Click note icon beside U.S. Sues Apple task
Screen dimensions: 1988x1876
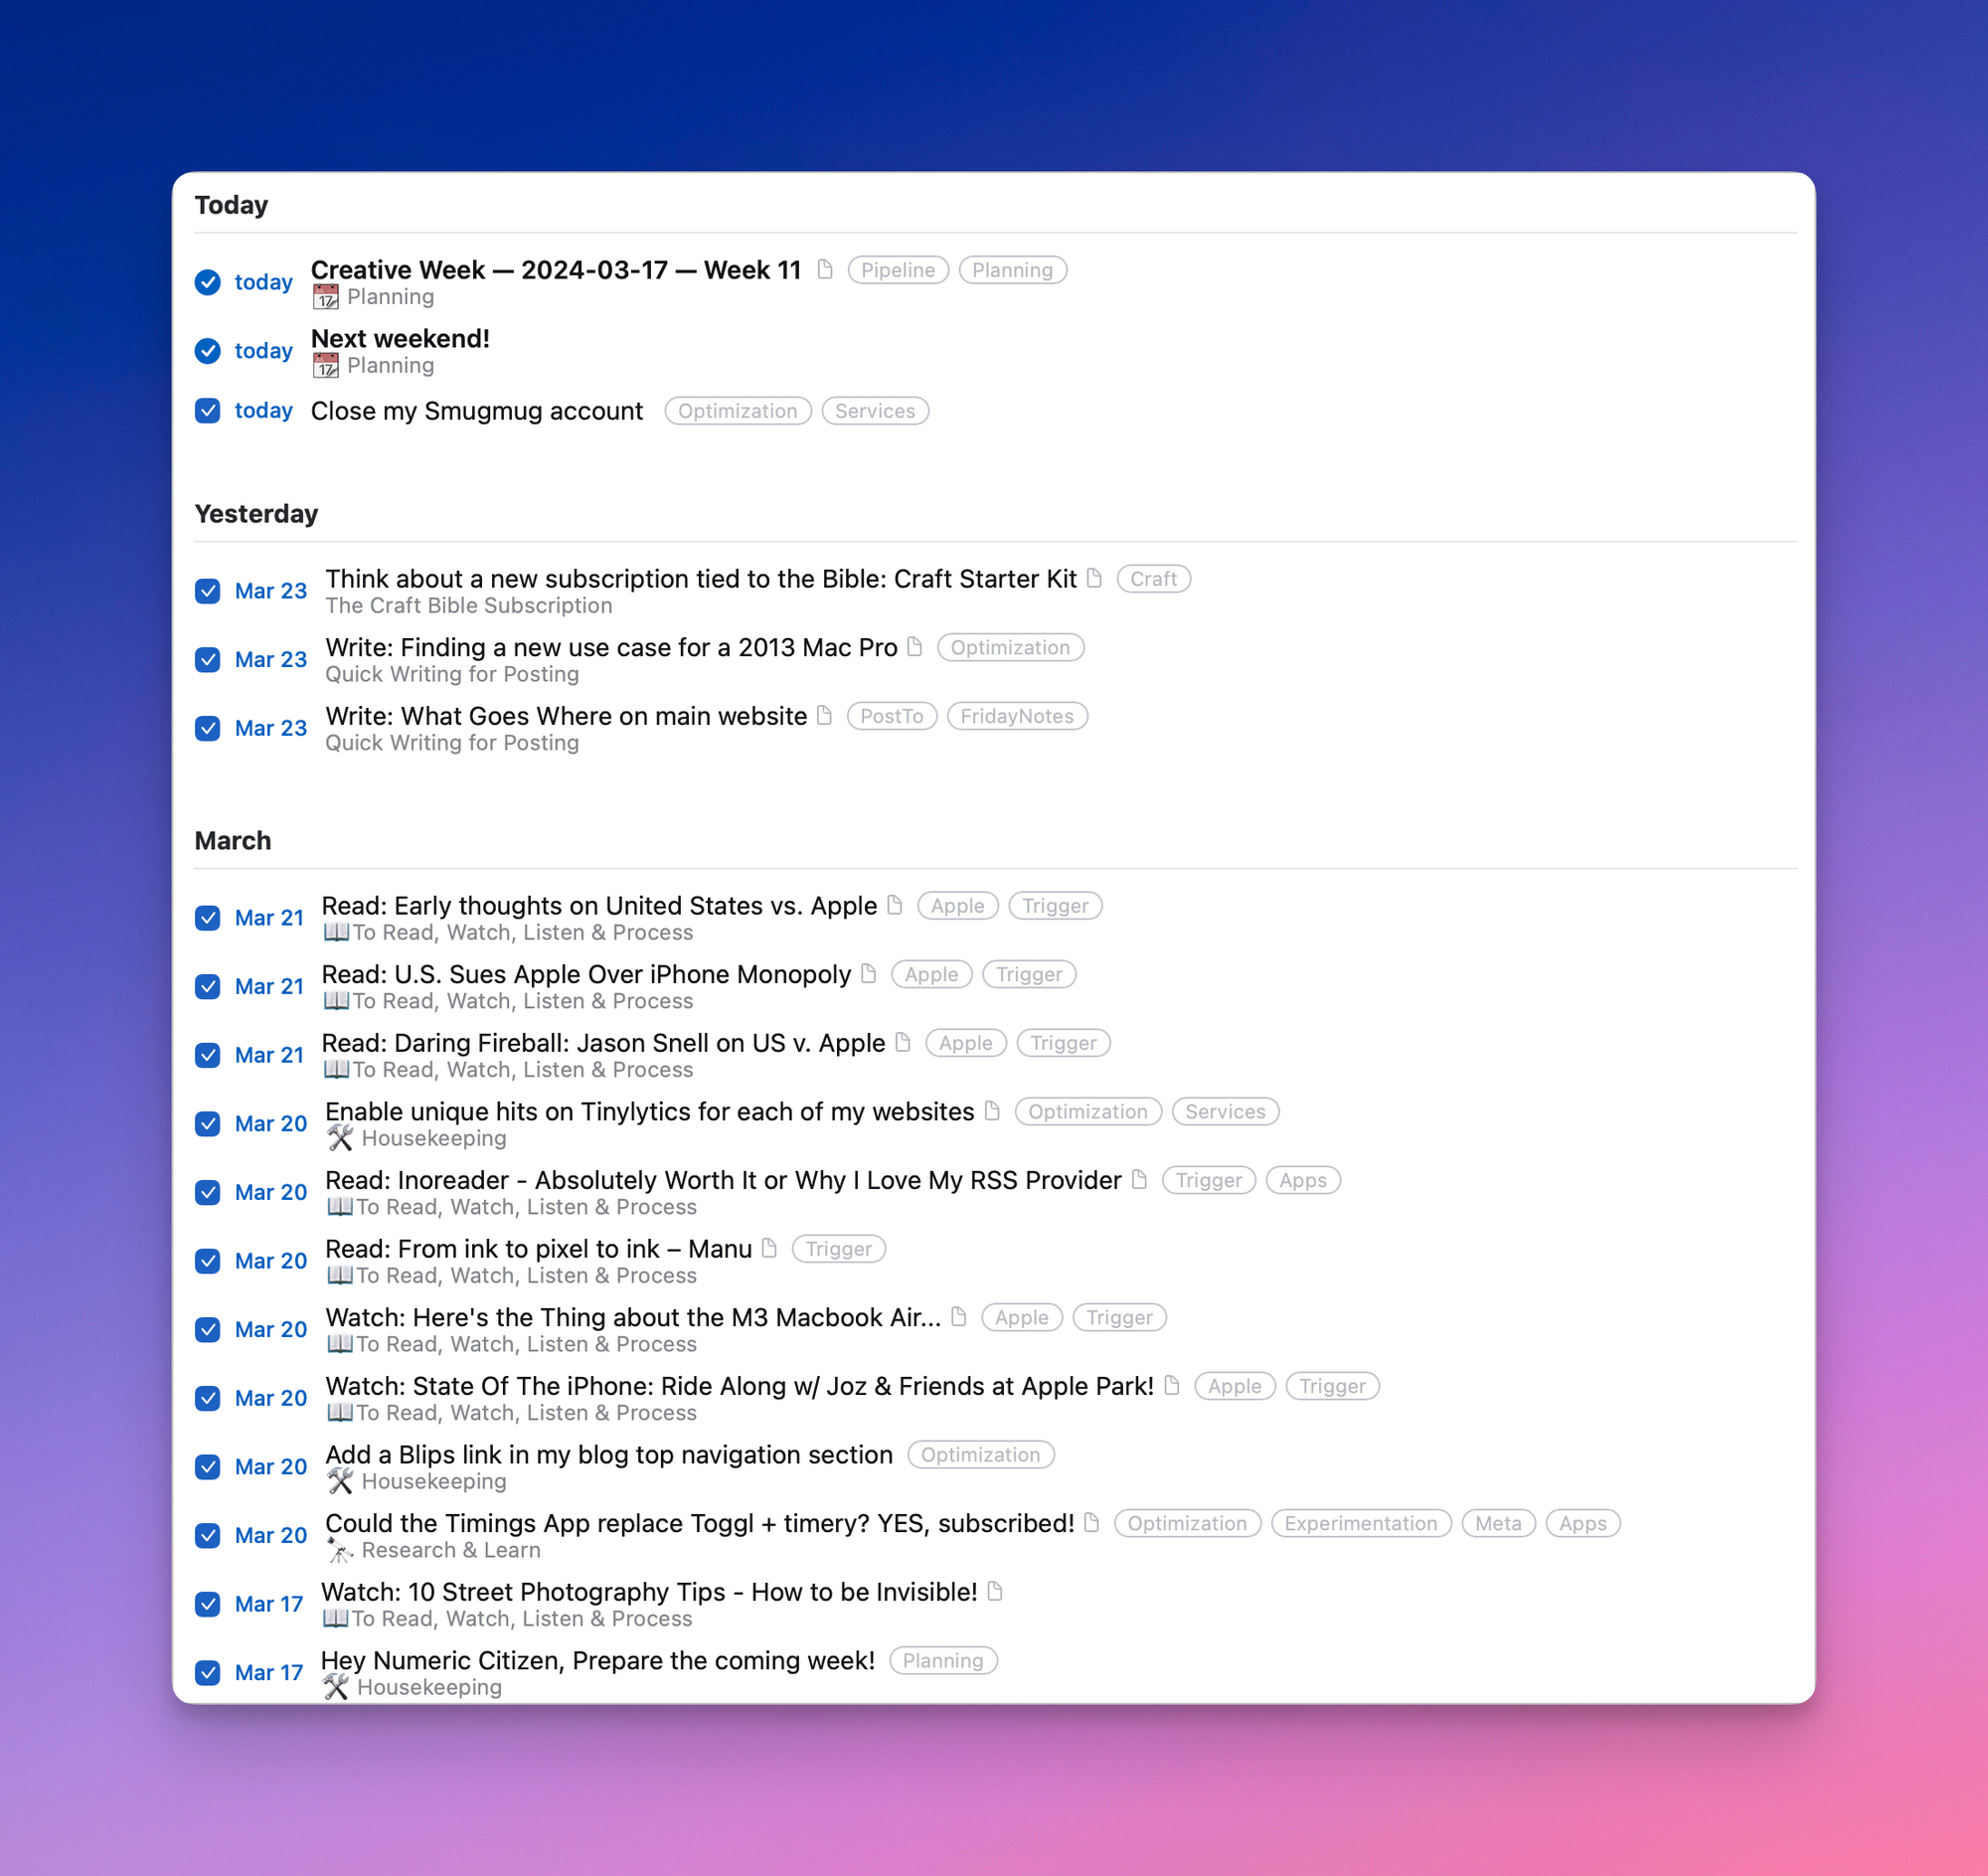click(x=868, y=973)
